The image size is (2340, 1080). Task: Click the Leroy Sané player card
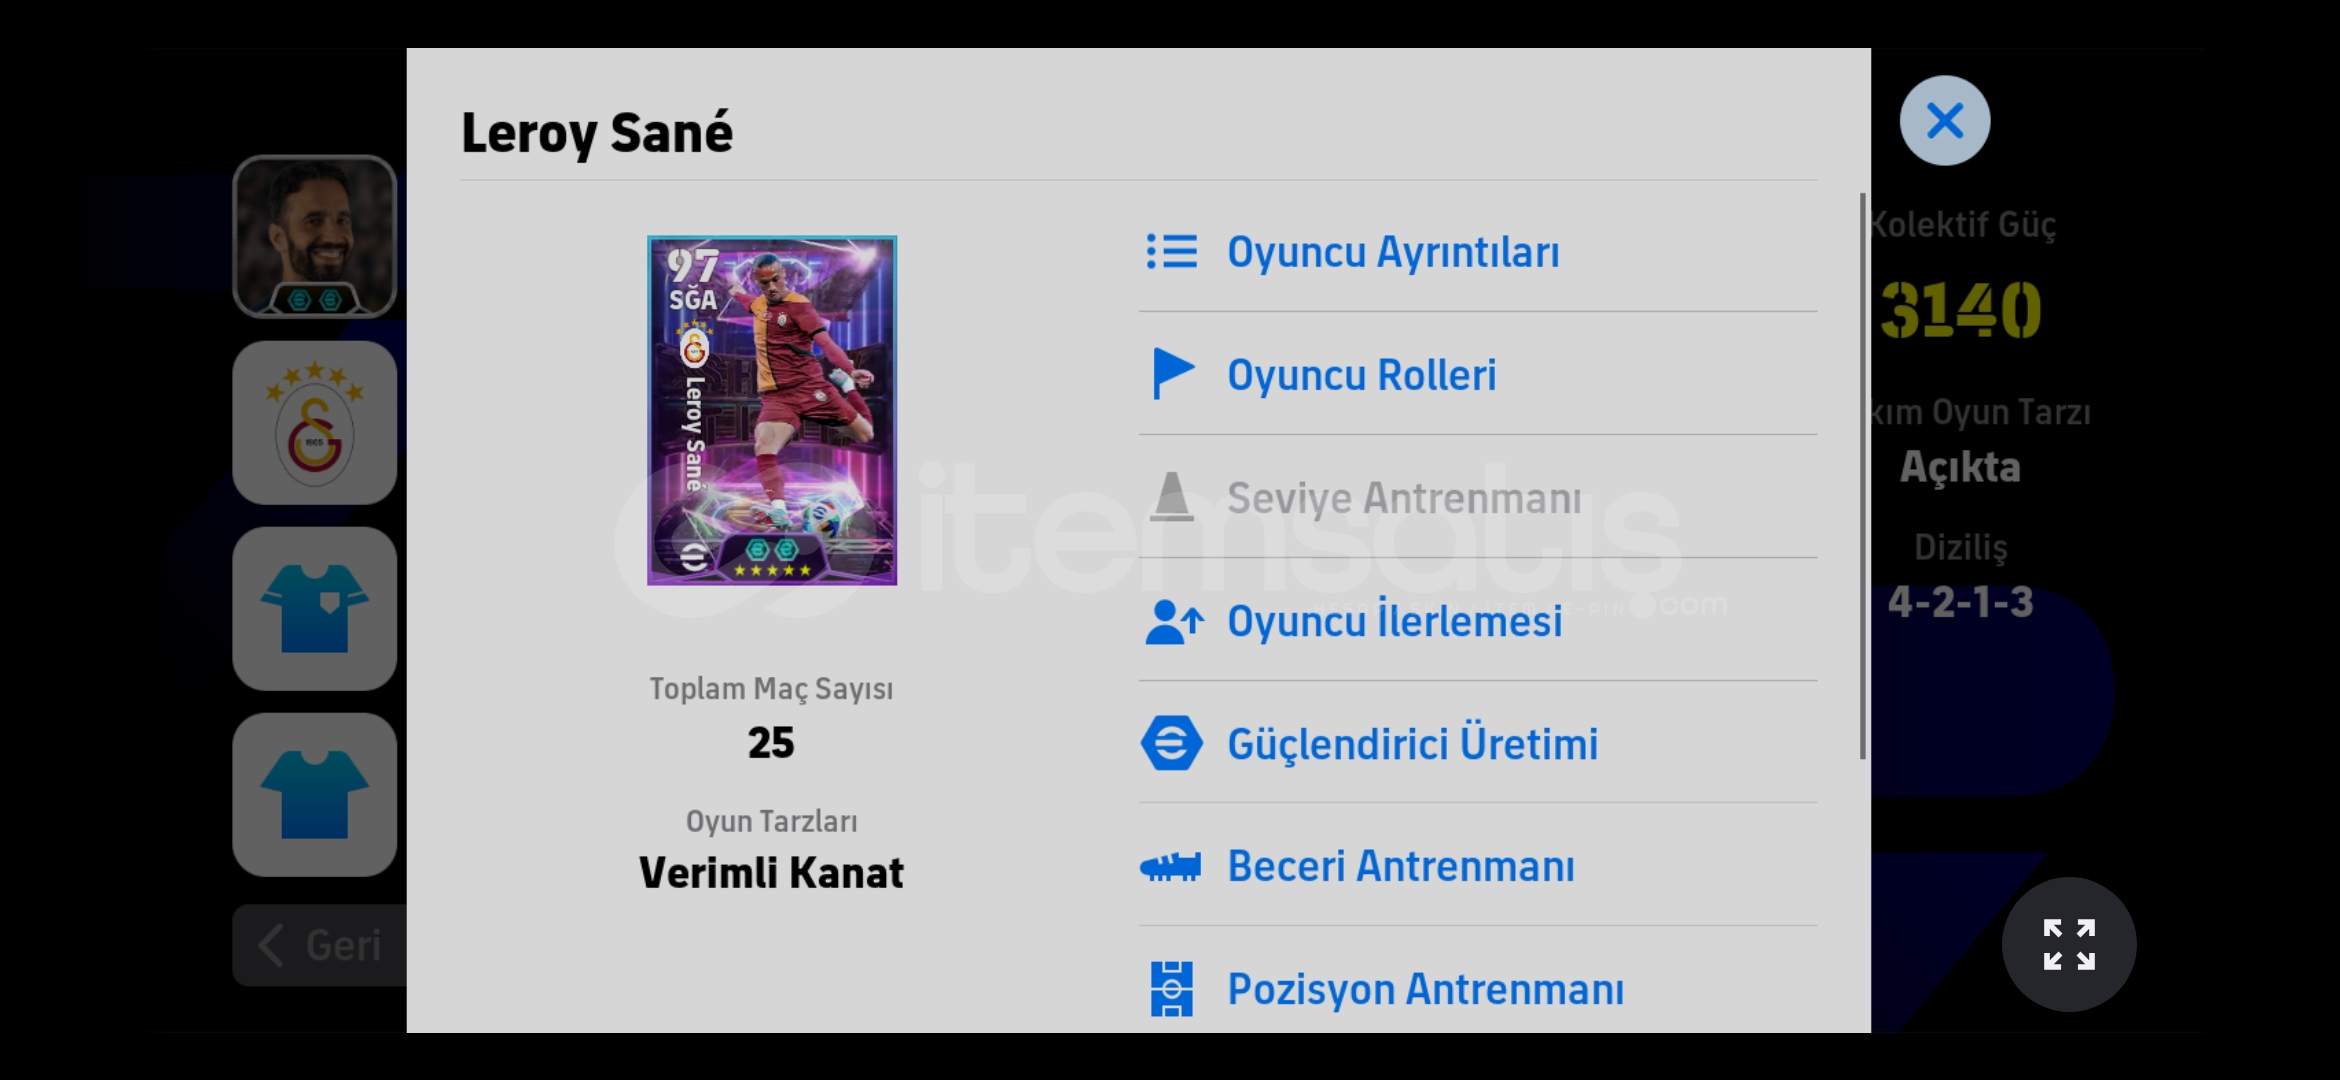(772, 411)
